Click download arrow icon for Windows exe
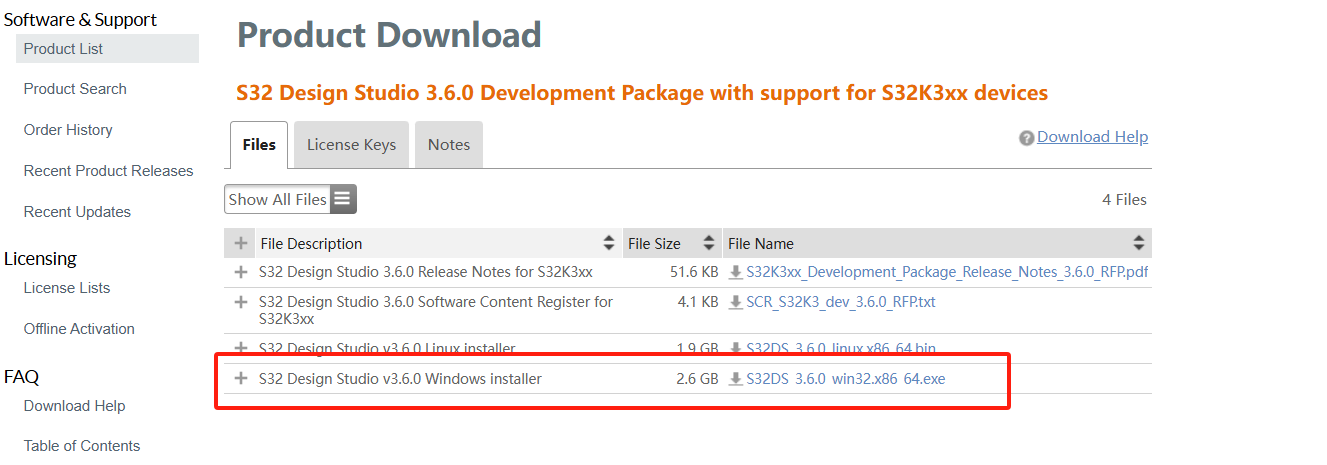 (736, 379)
